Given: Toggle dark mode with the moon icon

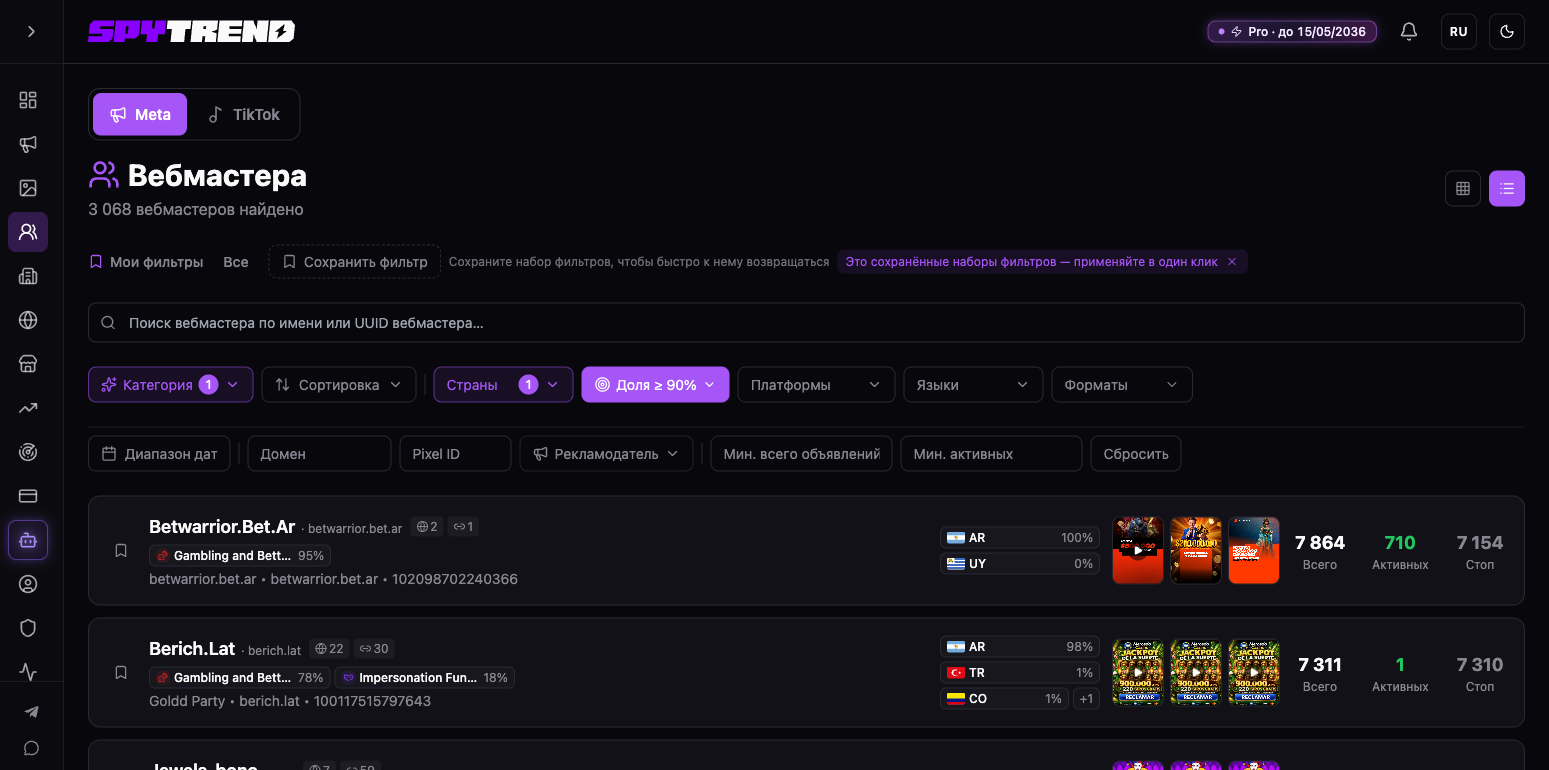Looking at the screenshot, I should pyautogui.click(x=1507, y=31).
